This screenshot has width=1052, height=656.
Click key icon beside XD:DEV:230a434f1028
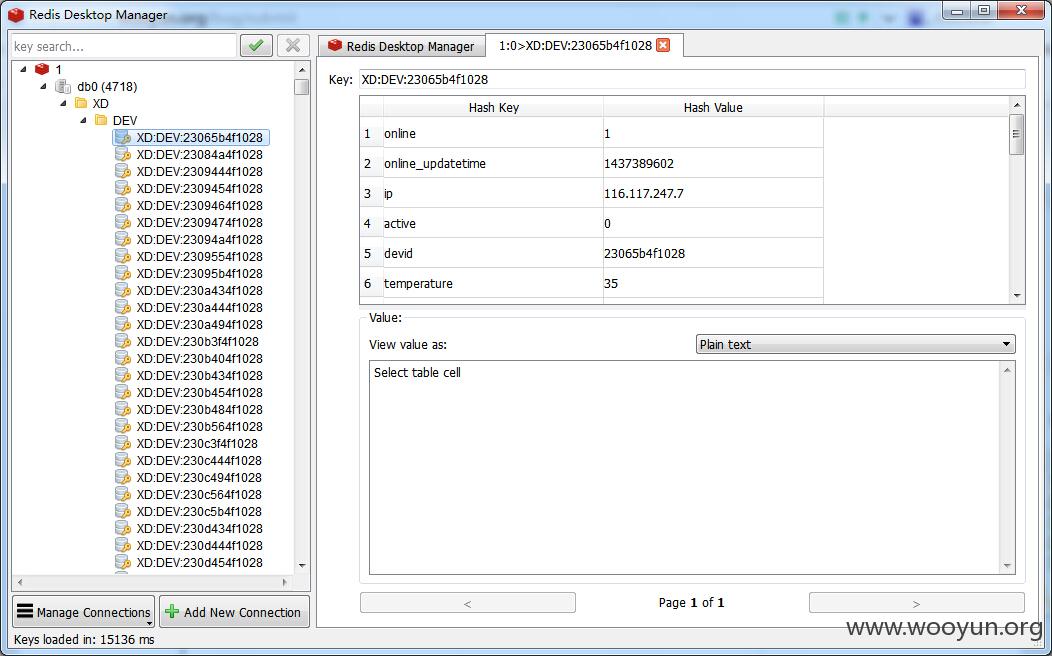[123, 290]
